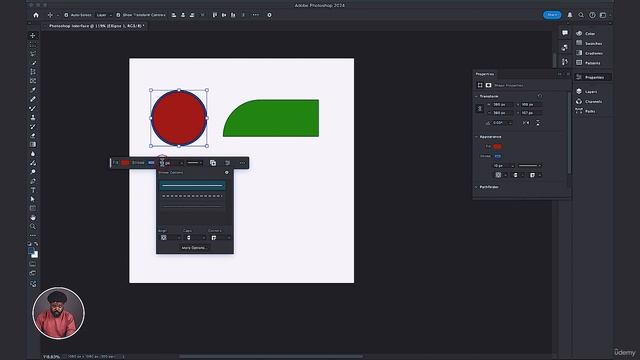Open stroke type dropdown in contextual bar
640x360 pixels.
[x=195, y=163]
